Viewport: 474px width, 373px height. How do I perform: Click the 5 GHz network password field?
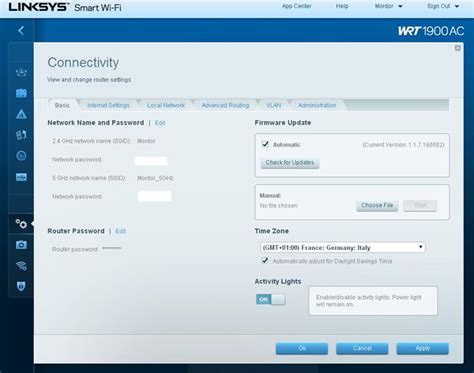pos(154,196)
